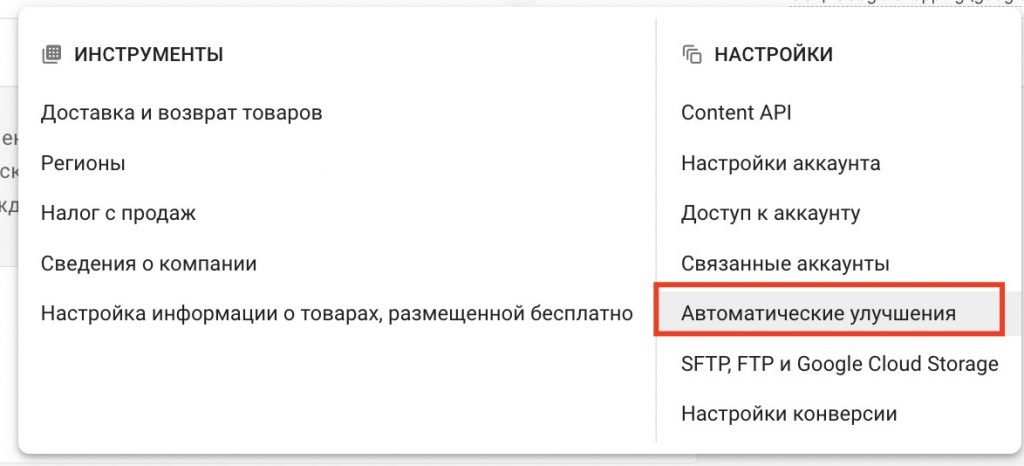Click the Настройки stacked-squares icon
The height and width of the screenshot is (466, 1024).
[692, 54]
